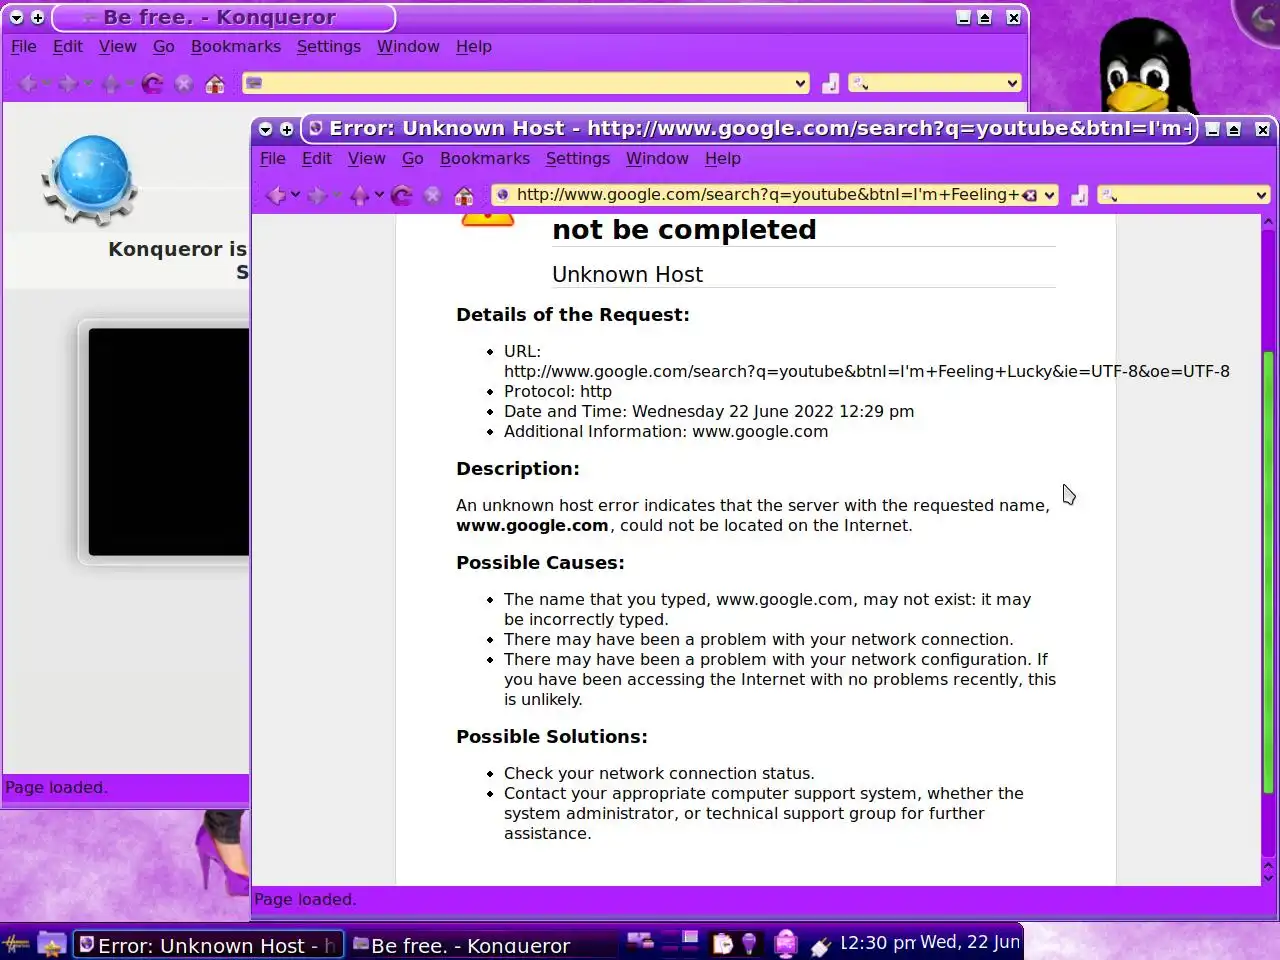Viewport: 1280px width, 960px height.
Task: Open Help menu in Error window
Action: 722,158
